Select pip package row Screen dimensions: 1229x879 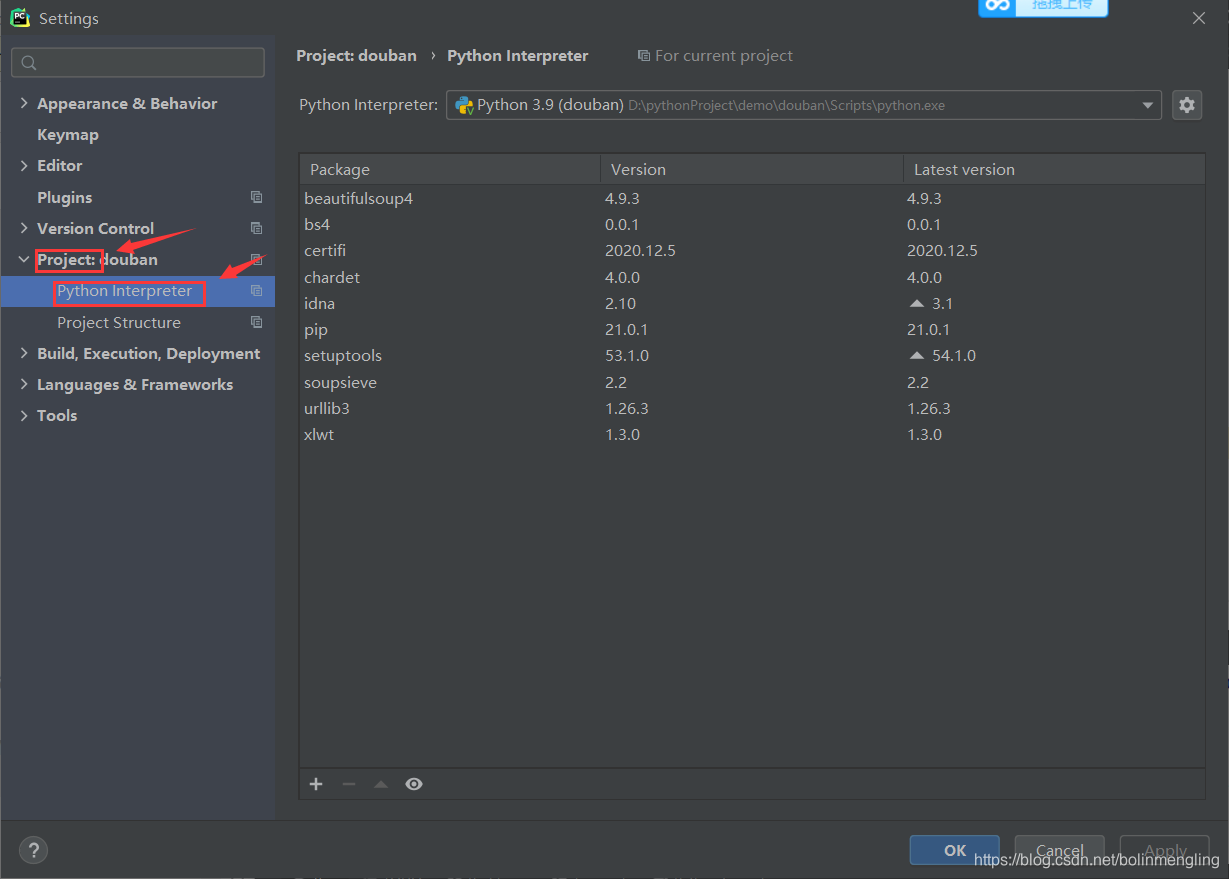click(752, 329)
